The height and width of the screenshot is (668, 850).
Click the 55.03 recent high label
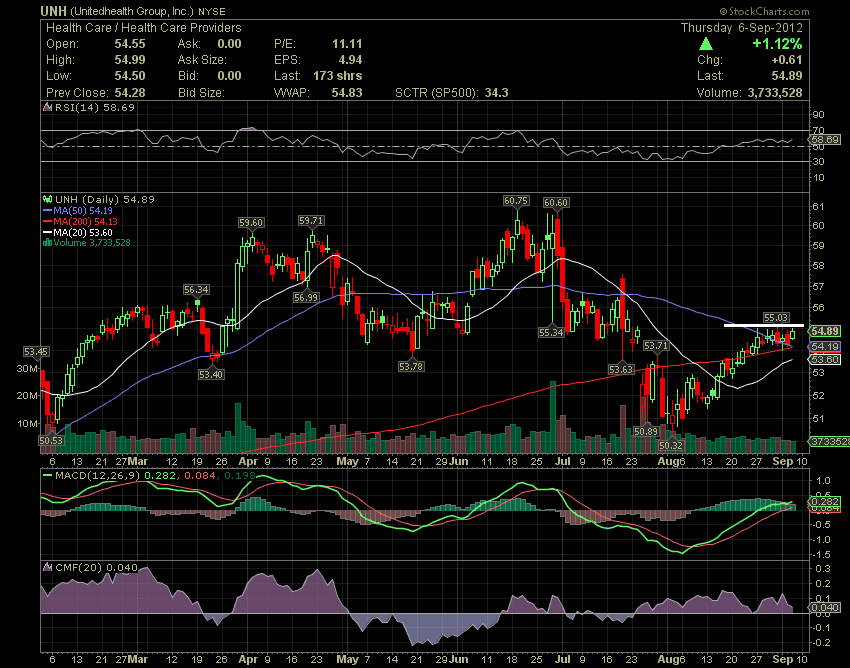[x=776, y=318]
